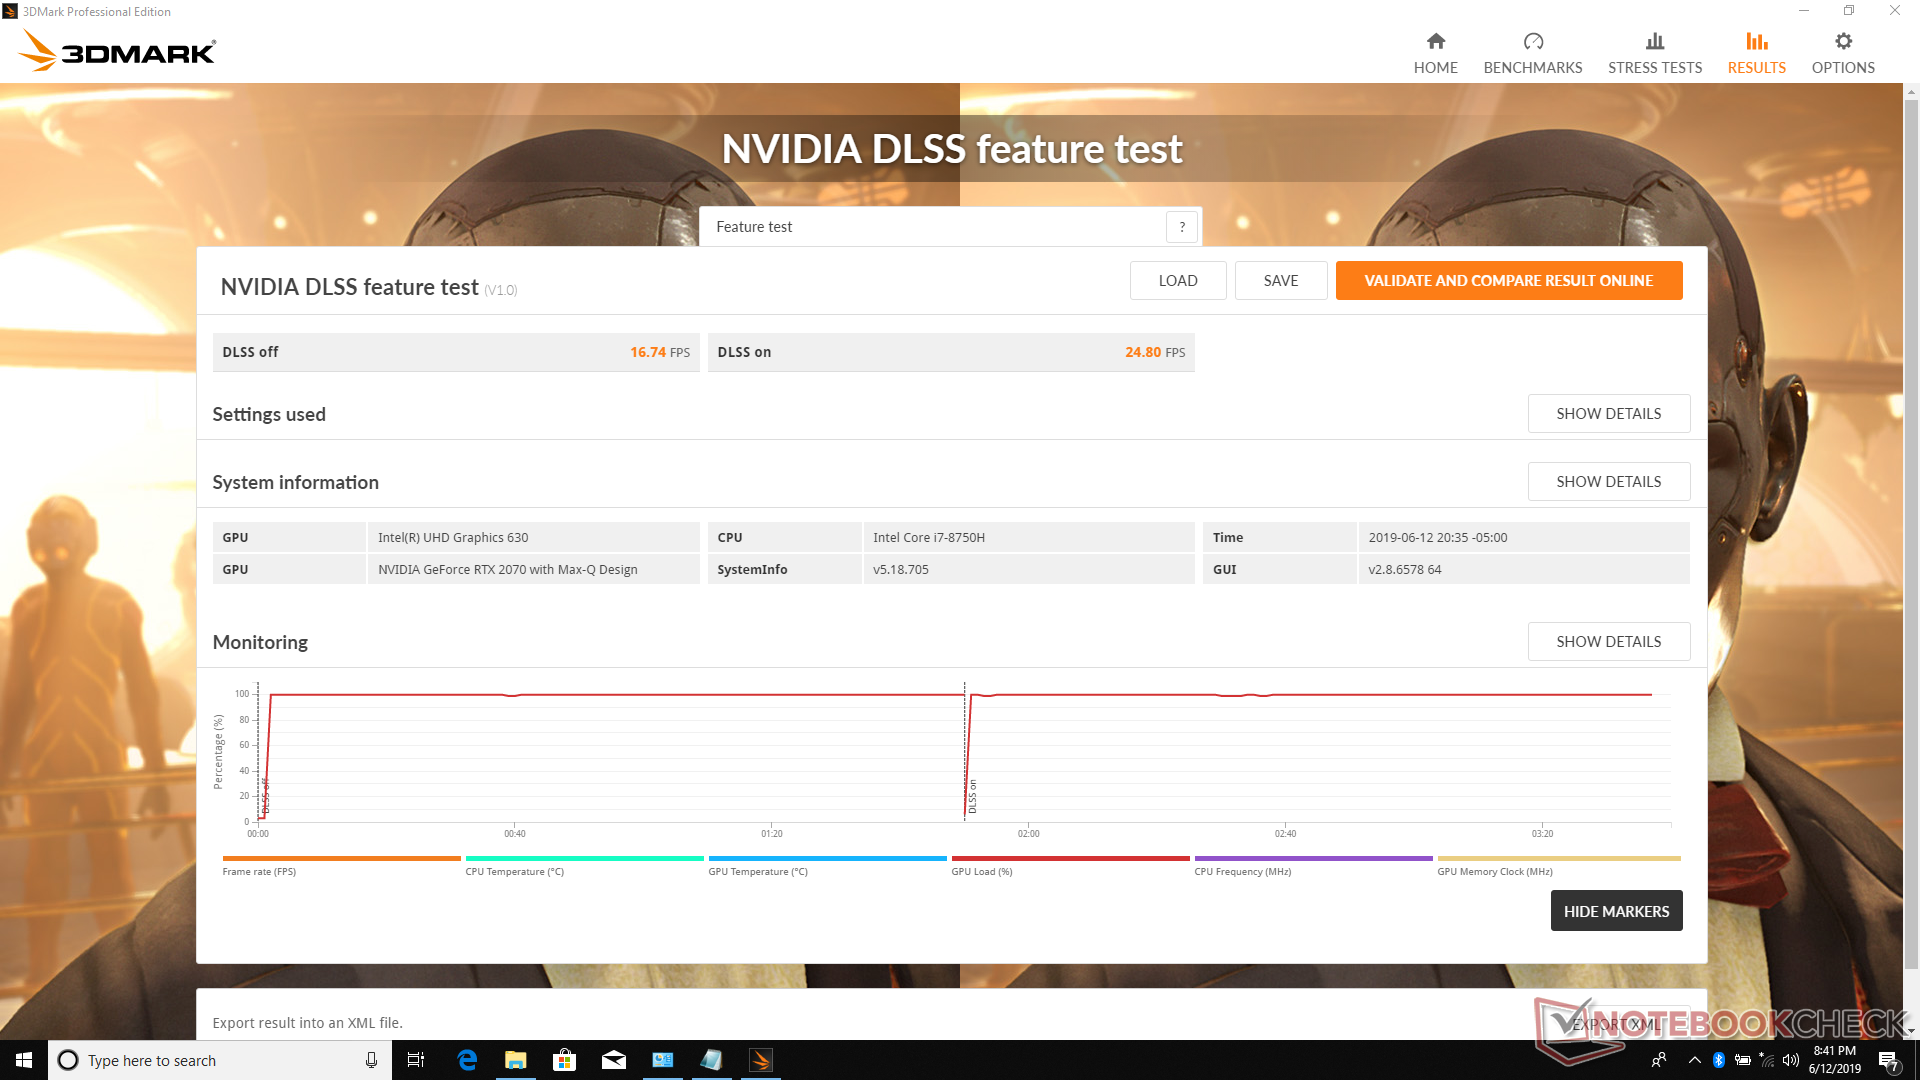Show details for Monitoring section
This screenshot has height=1080, width=1920.
[1608, 642]
